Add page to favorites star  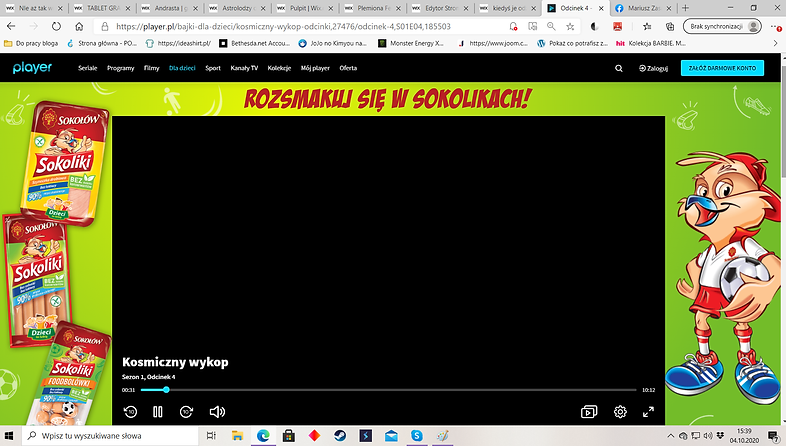click(x=570, y=27)
